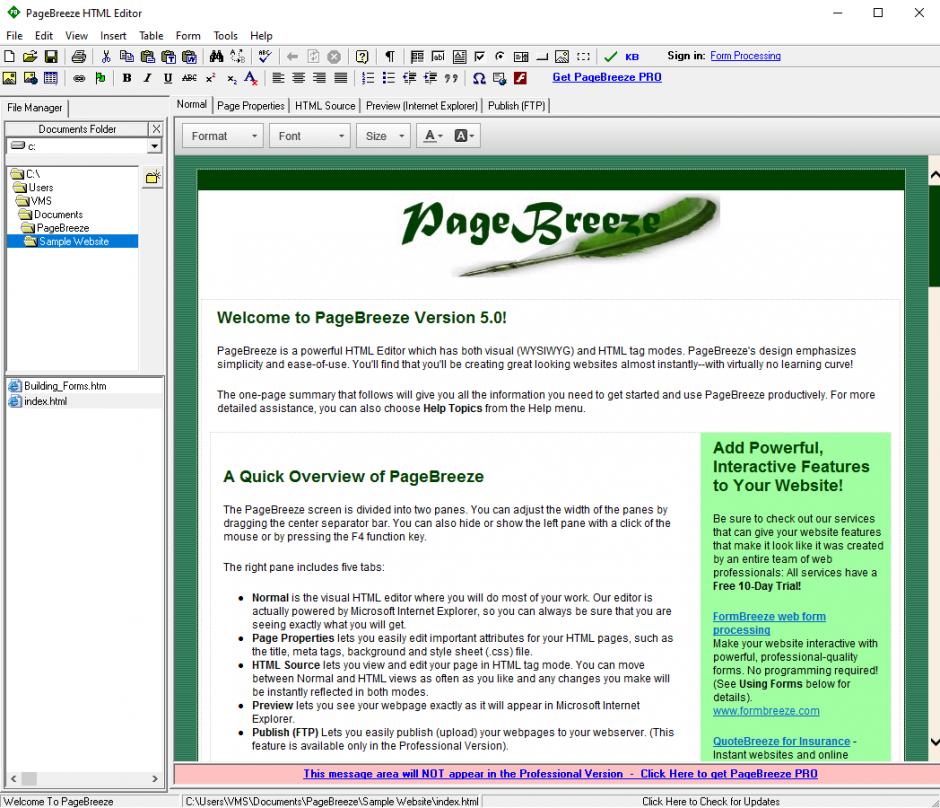Click Here to Check for Updates
The height and width of the screenshot is (808, 940).
(710, 801)
